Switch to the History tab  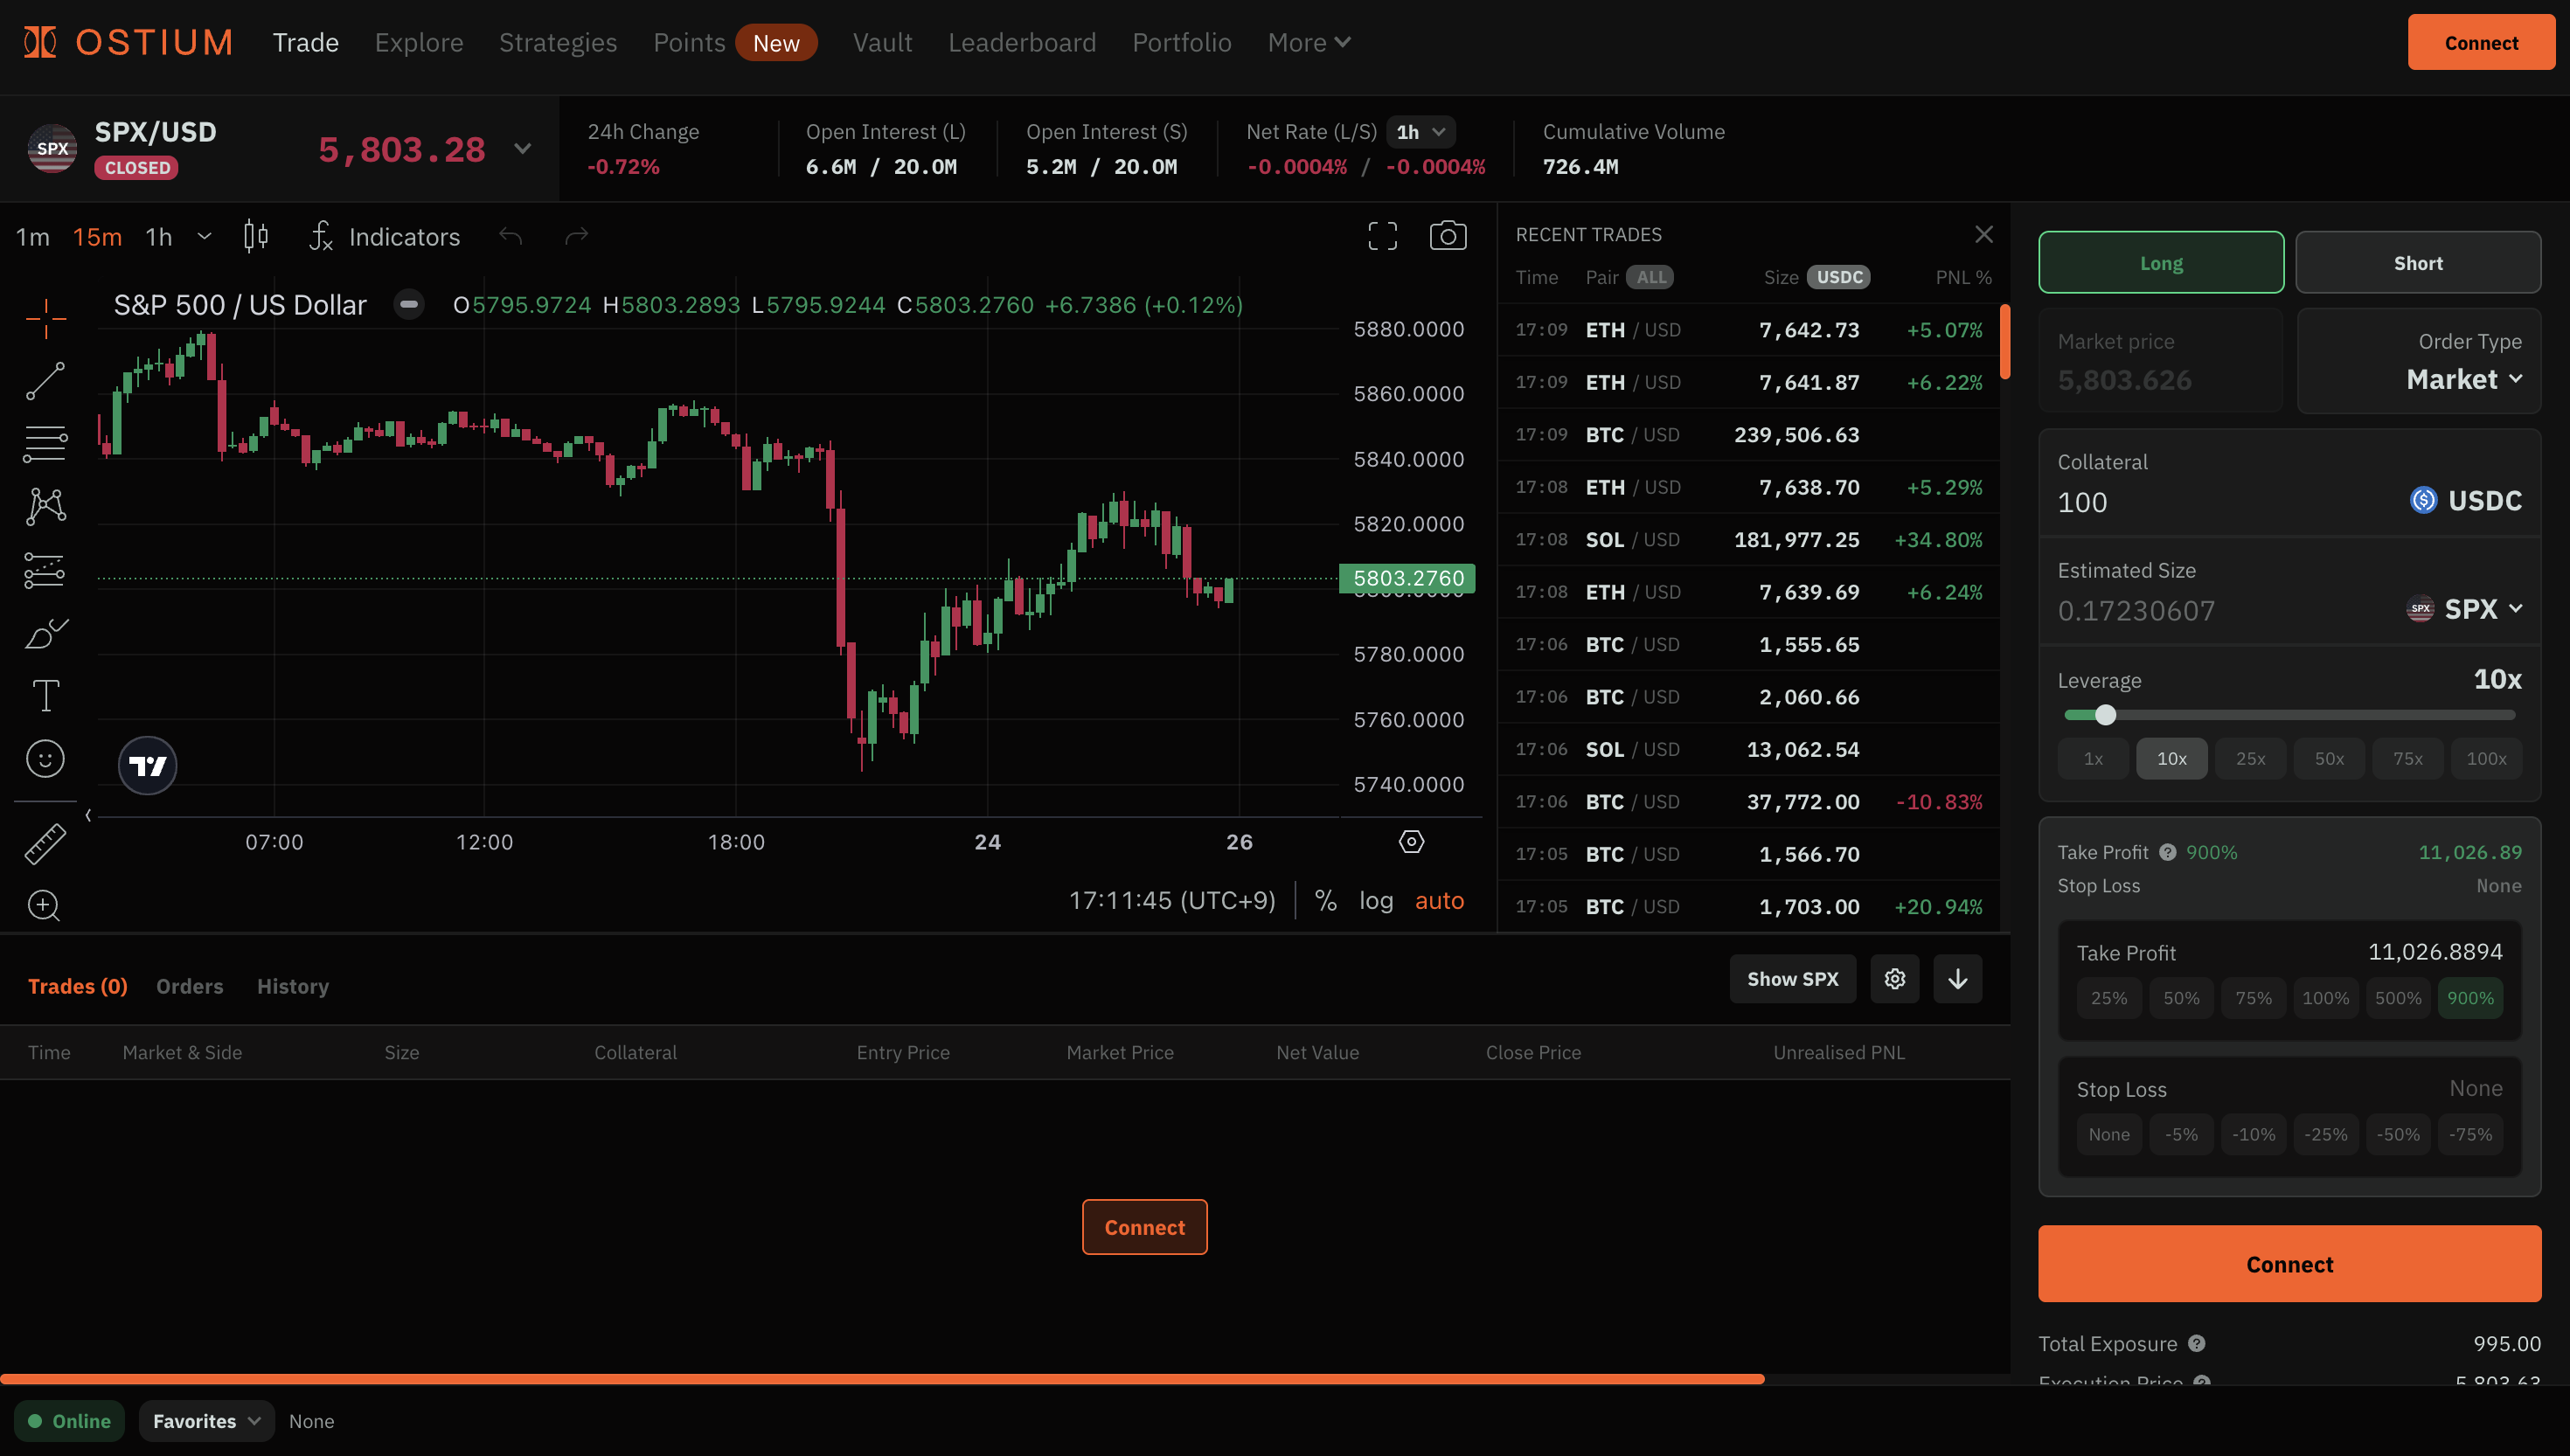(x=293, y=987)
